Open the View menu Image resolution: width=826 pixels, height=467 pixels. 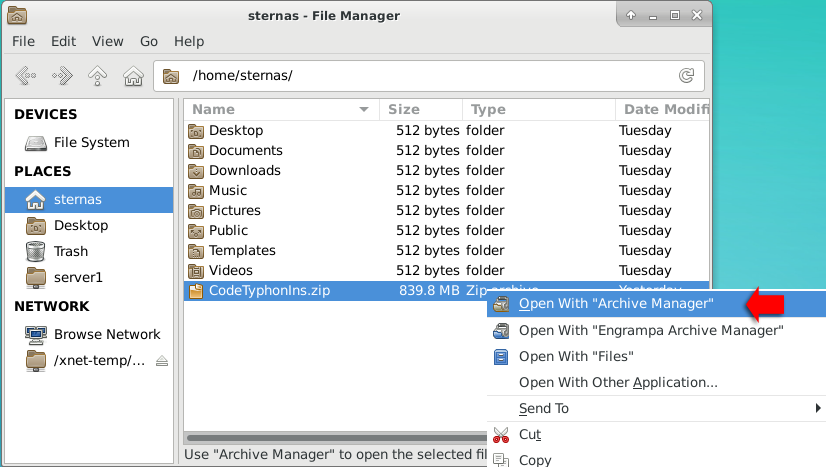(107, 41)
